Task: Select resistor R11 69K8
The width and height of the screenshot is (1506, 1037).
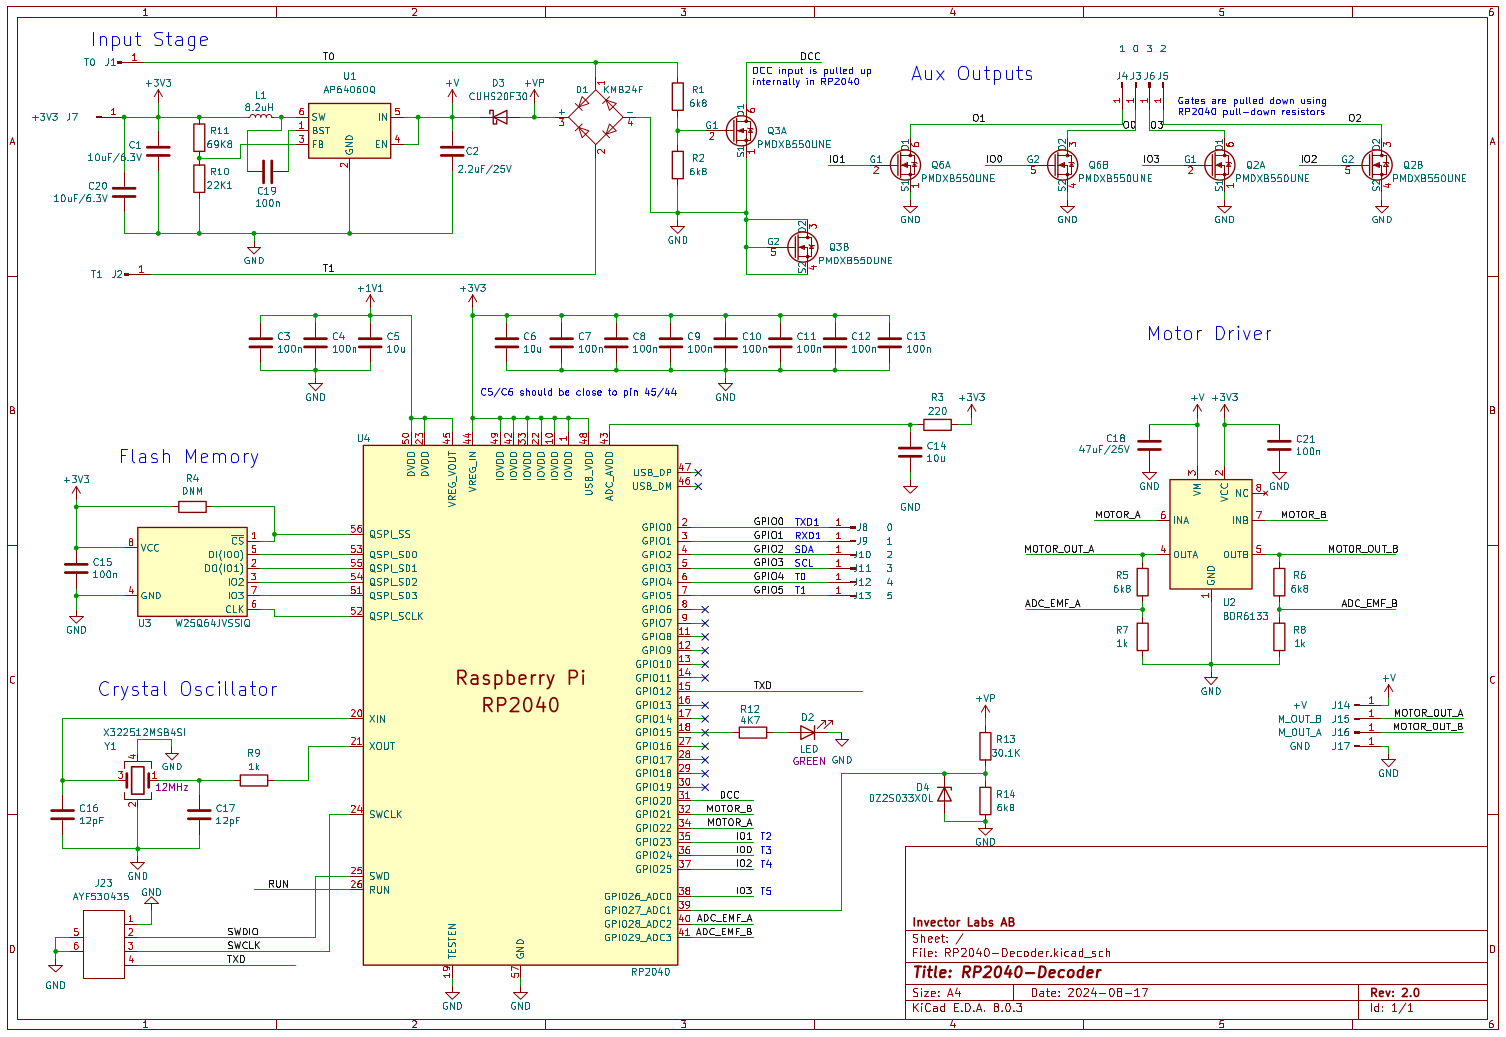Action: [x=199, y=138]
